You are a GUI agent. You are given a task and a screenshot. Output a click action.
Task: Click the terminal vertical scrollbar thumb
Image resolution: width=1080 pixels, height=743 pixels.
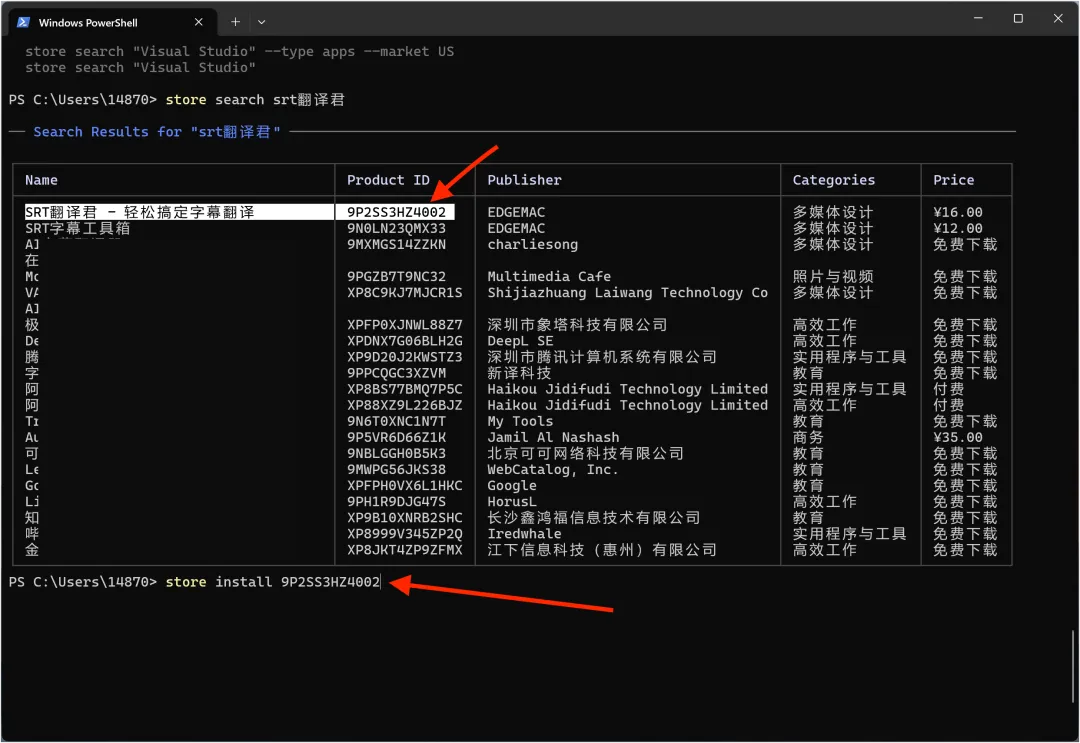[1072, 667]
